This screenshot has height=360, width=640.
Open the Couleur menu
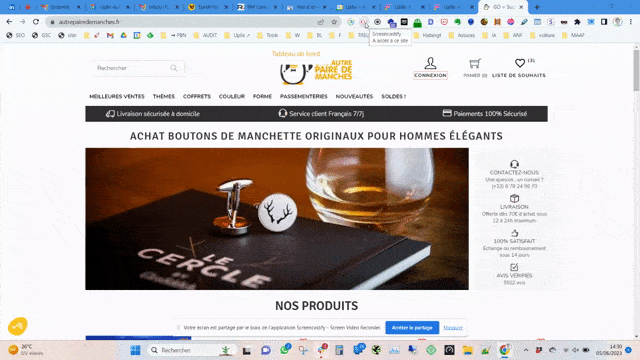pyautogui.click(x=232, y=97)
